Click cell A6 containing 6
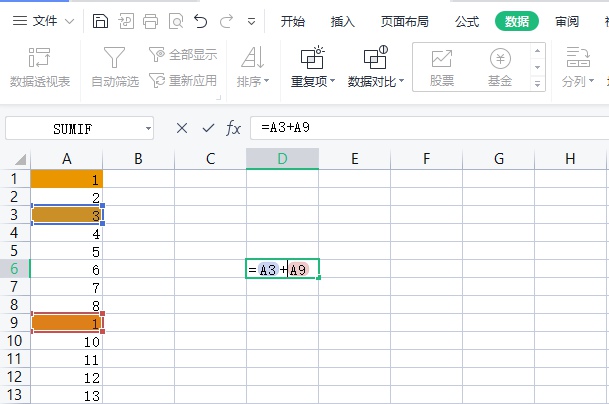The image size is (609, 404). coord(66,268)
